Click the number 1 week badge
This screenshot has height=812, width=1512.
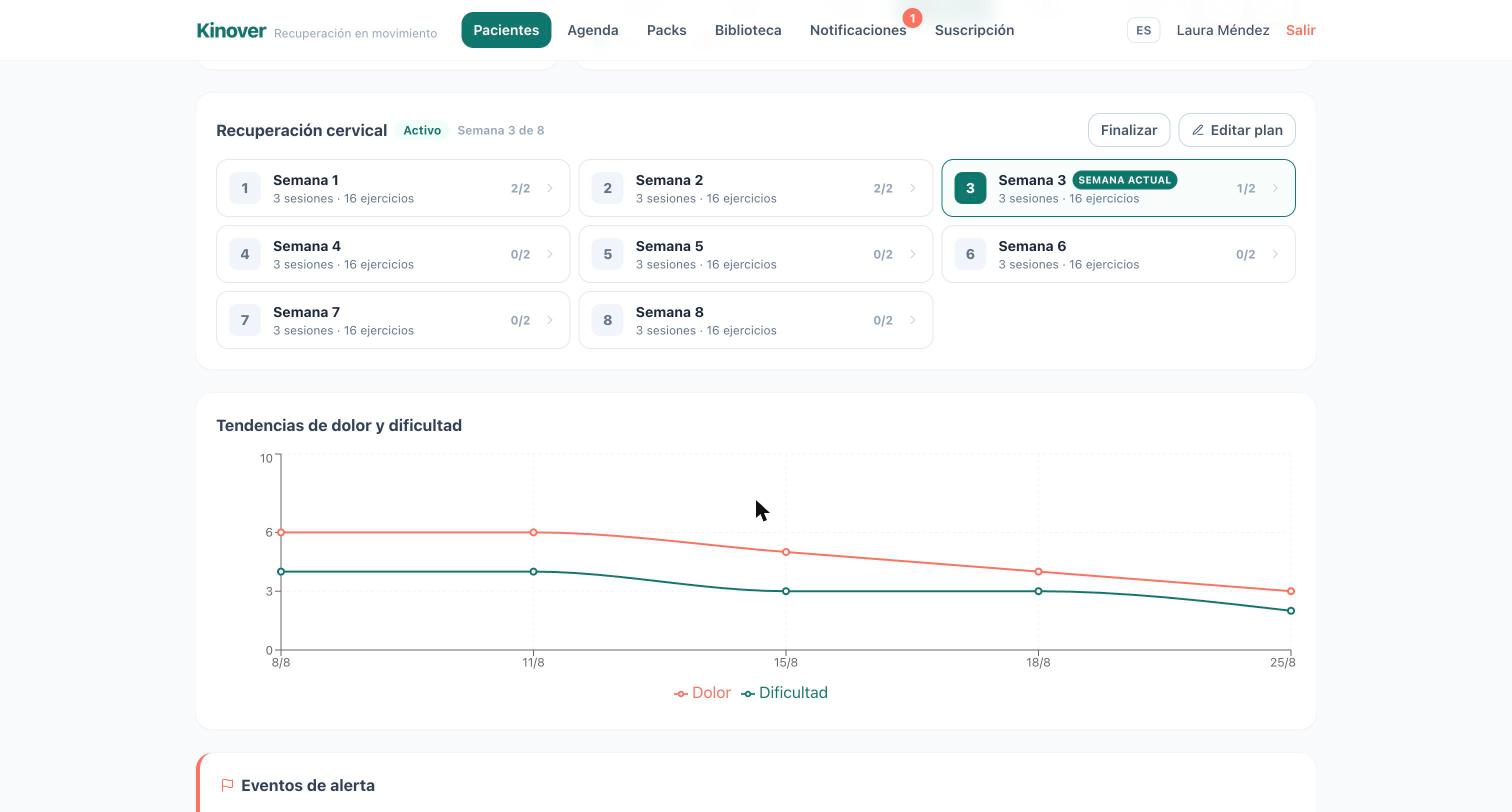(245, 188)
